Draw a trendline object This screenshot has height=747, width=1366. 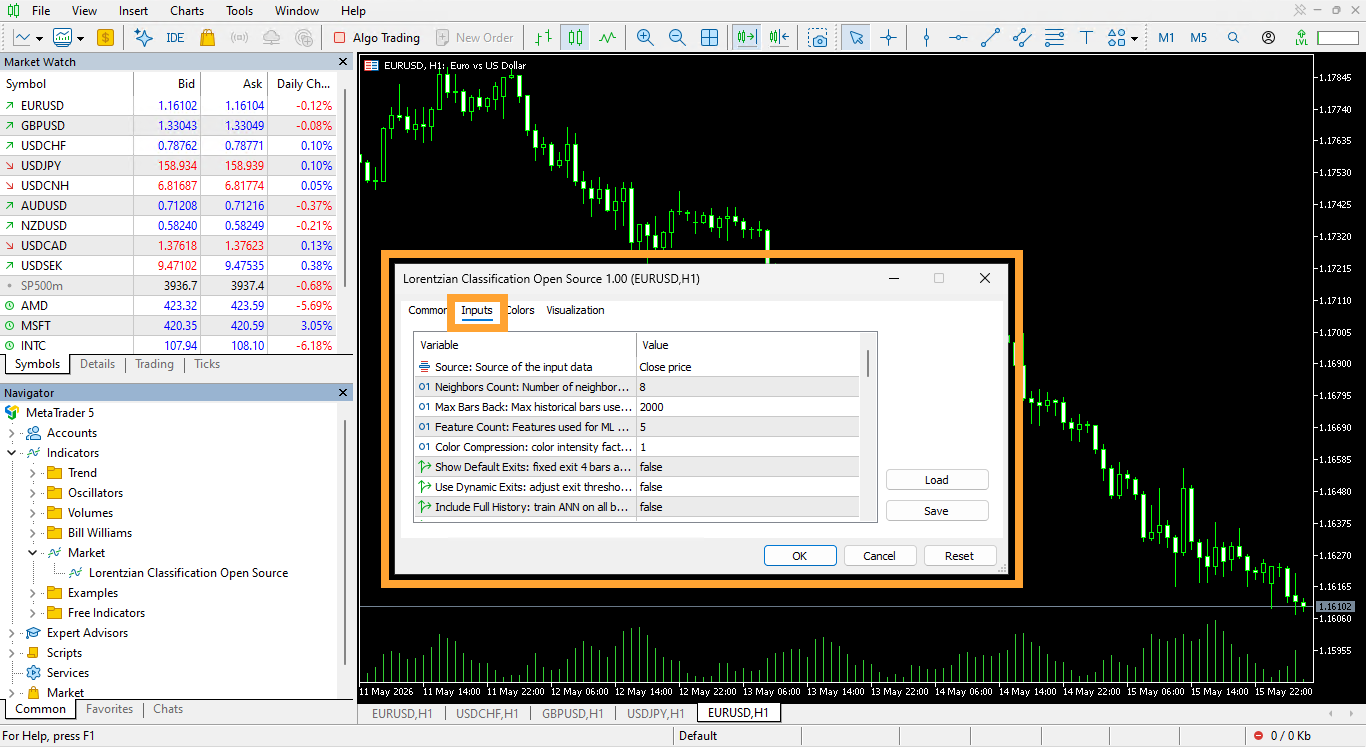(x=990, y=38)
